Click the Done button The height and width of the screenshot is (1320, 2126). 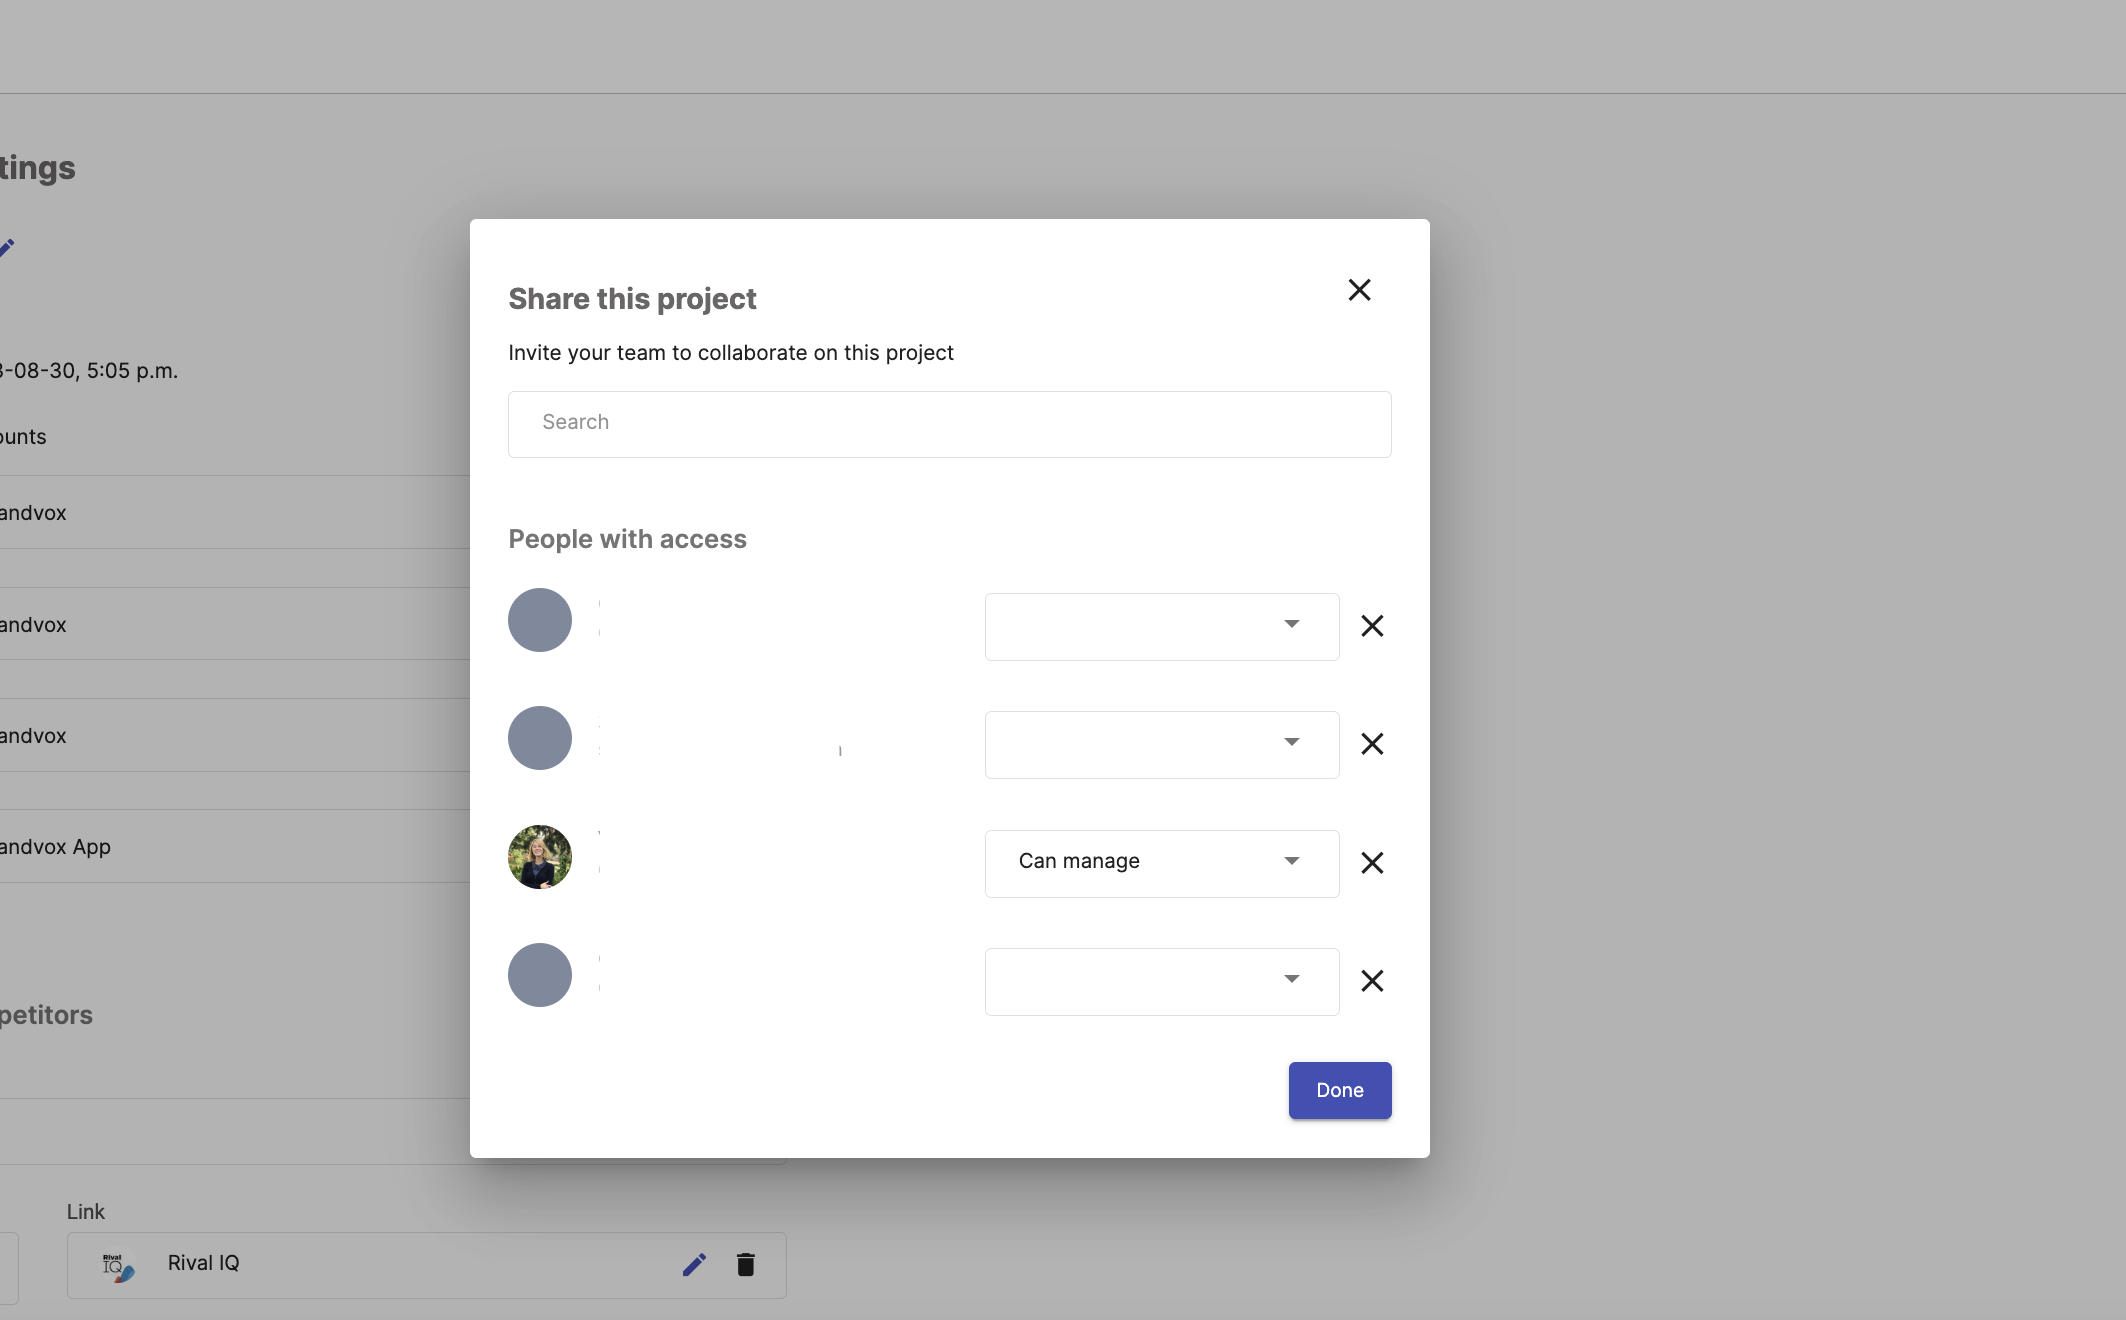pos(1340,1091)
